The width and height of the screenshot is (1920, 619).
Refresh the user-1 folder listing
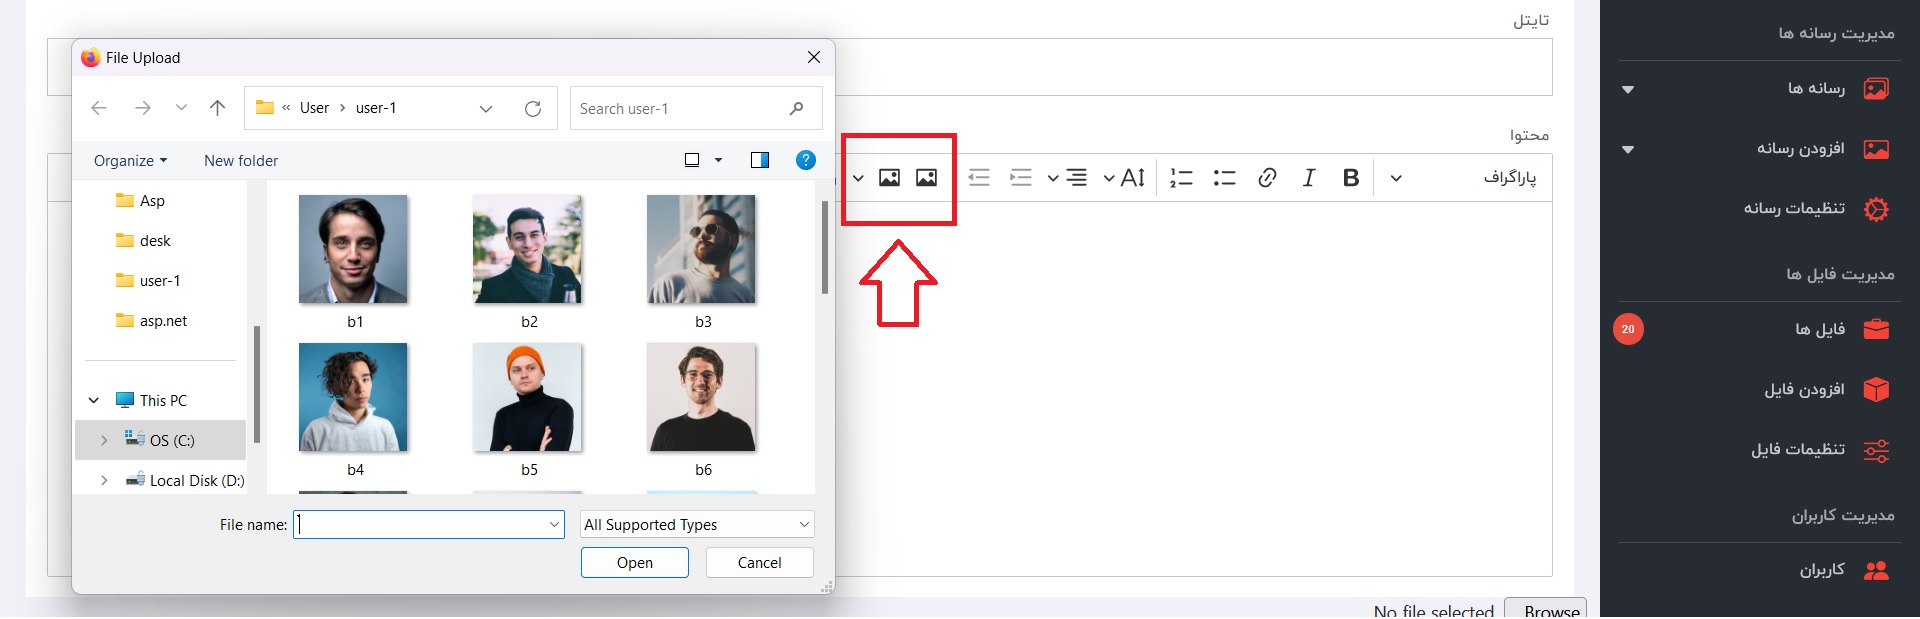pos(533,108)
